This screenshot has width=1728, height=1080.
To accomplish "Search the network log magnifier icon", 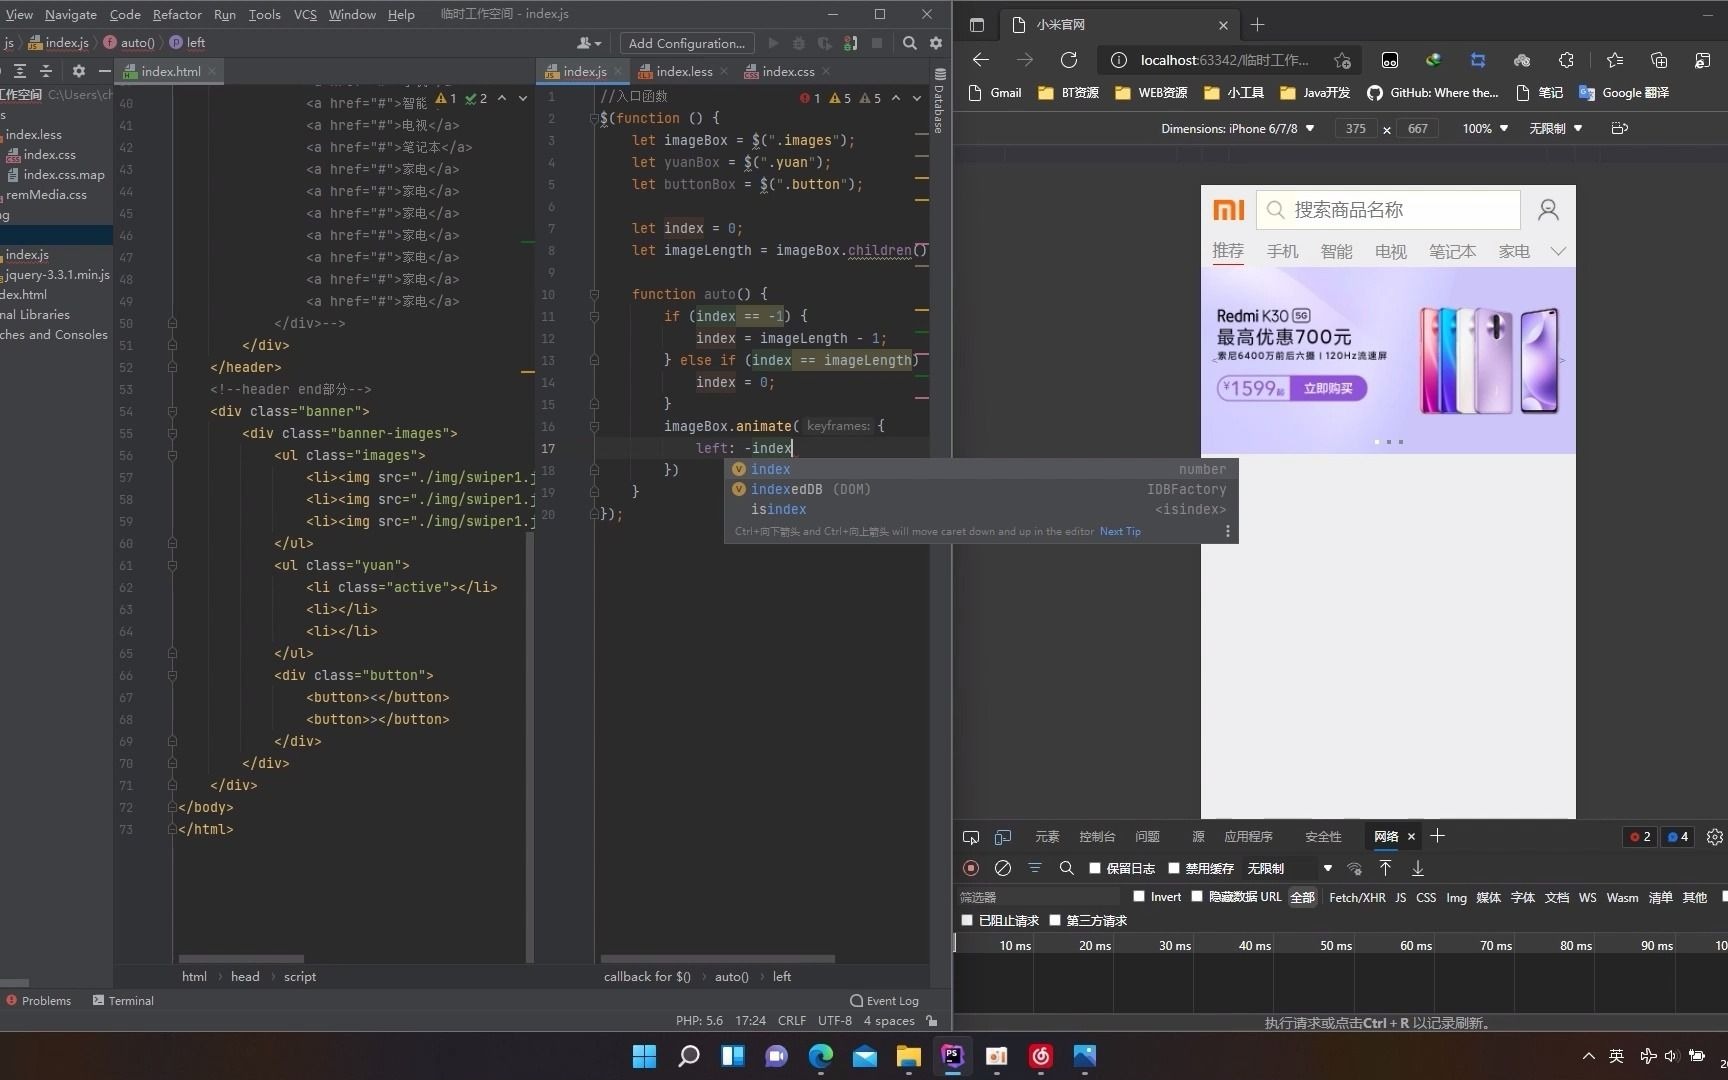I will coord(1067,868).
